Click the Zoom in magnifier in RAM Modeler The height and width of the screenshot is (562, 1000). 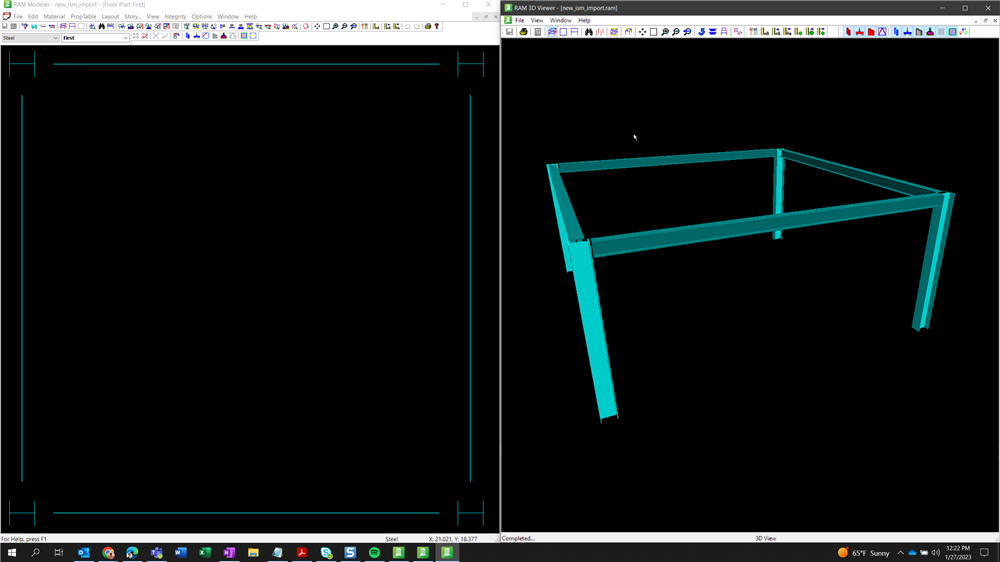point(335,26)
